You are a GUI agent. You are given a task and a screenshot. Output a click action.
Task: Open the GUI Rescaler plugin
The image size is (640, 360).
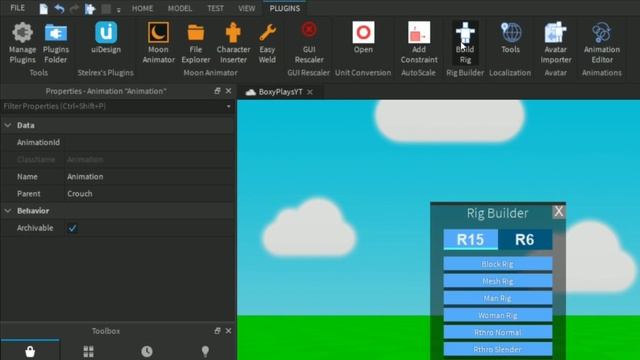[309, 43]
